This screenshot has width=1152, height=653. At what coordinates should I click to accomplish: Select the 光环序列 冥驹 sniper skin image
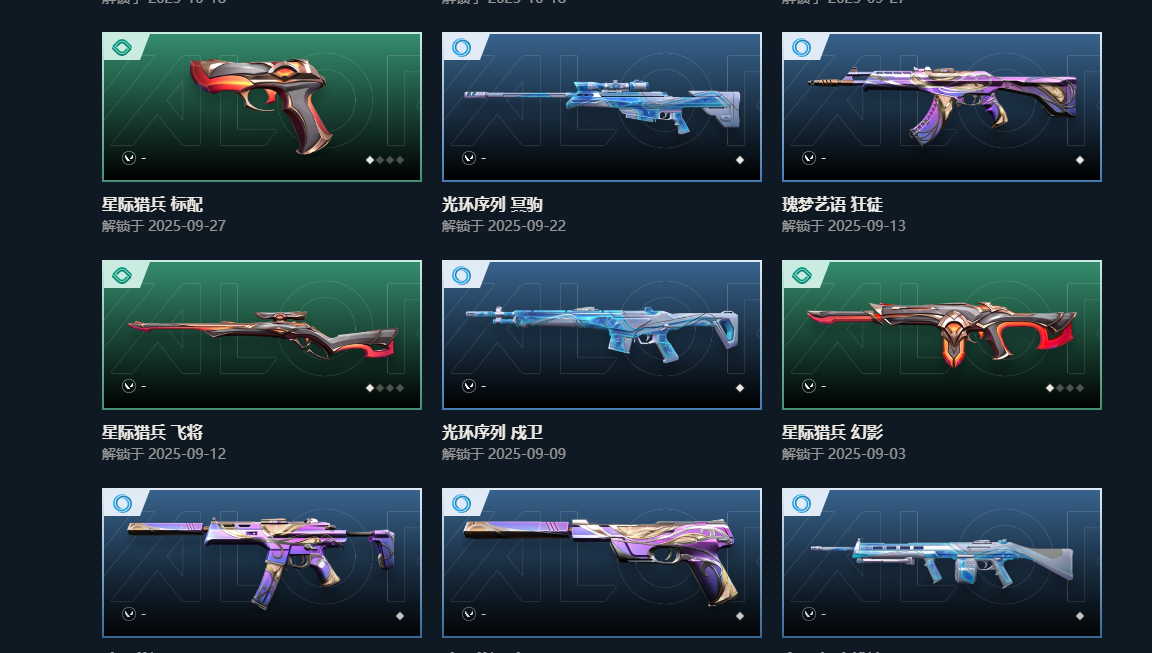tap(602, 107)
